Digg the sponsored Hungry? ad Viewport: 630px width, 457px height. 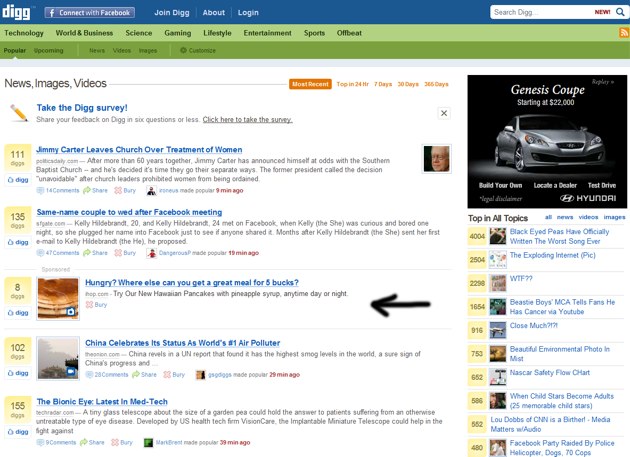[18, 312]
